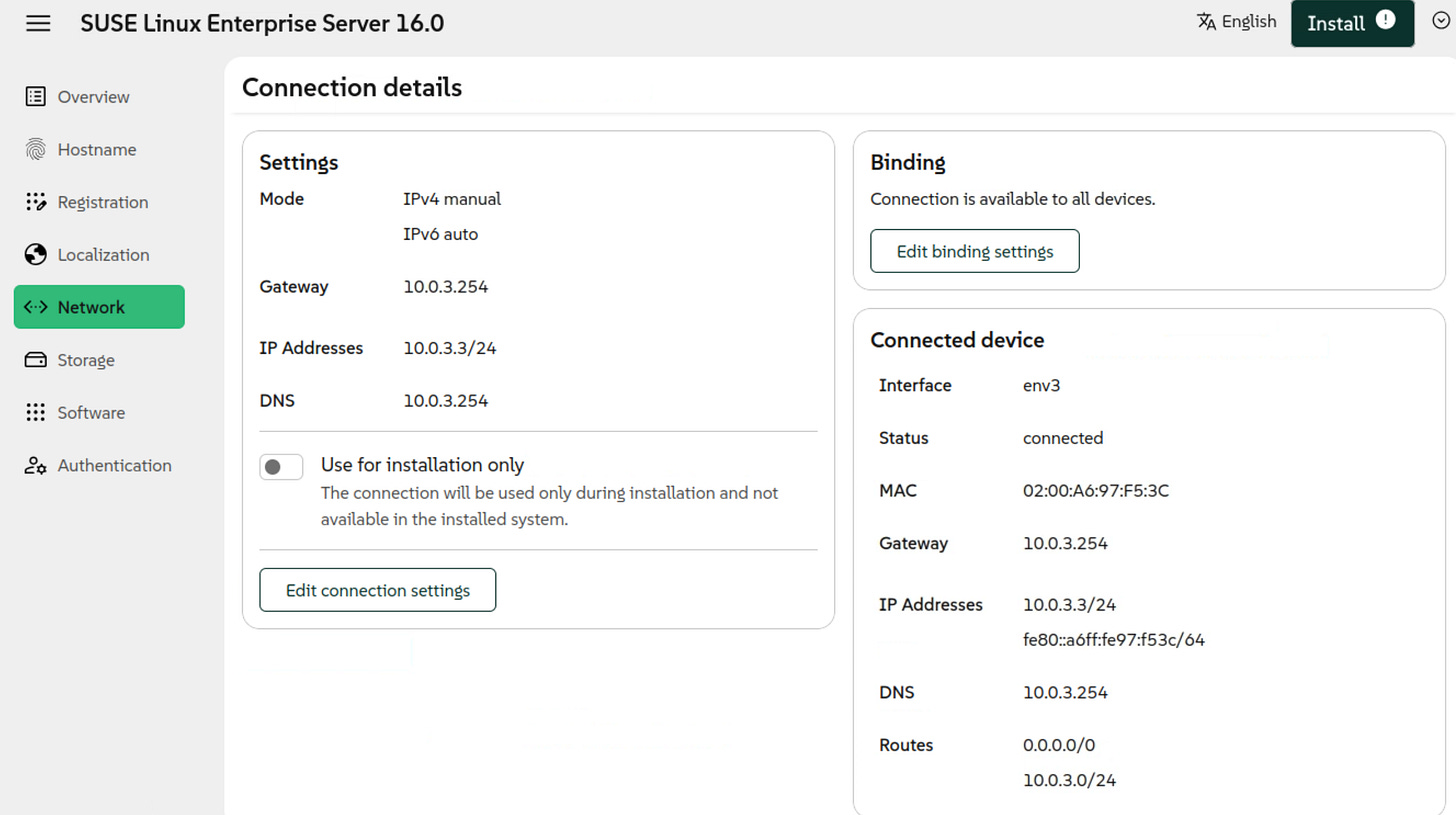Click the Interface label
The width and height of the screenshot is (1456, 815).
click(915, 386)
